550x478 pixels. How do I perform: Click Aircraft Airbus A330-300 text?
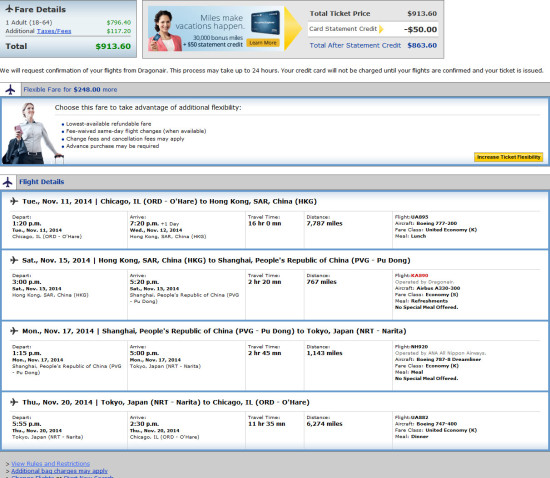click(428, 288)
